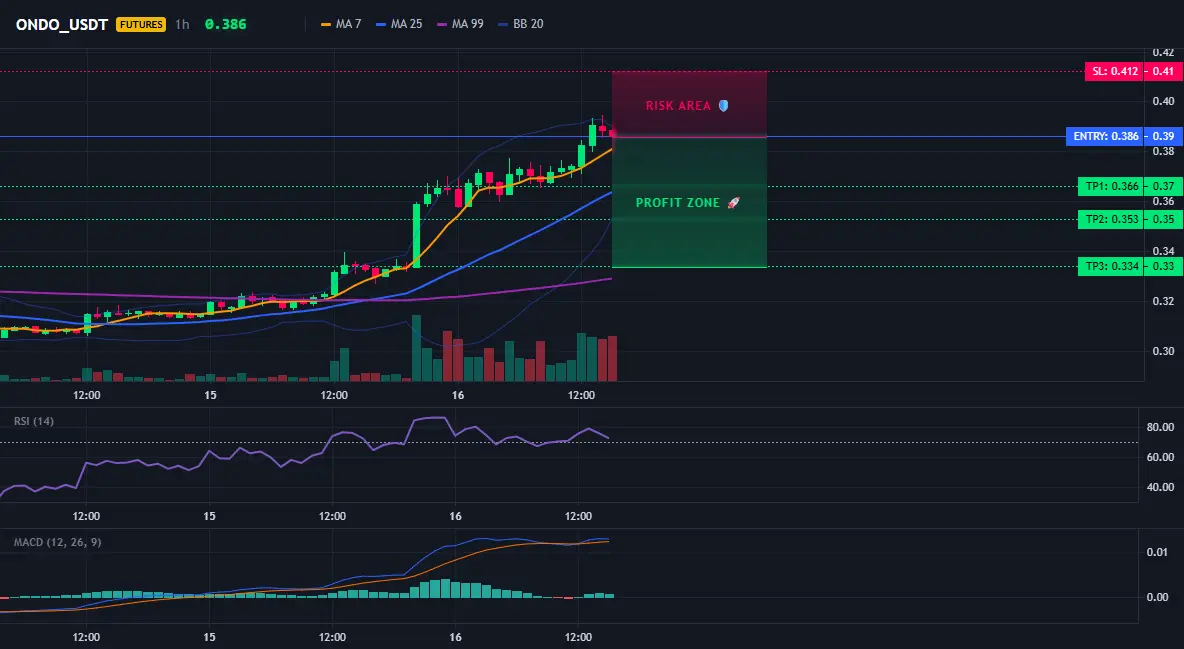This screenshot has width=1184, height=649.
Task: Click the 15 date marker on main chart axis
Action: click(210, 395)
